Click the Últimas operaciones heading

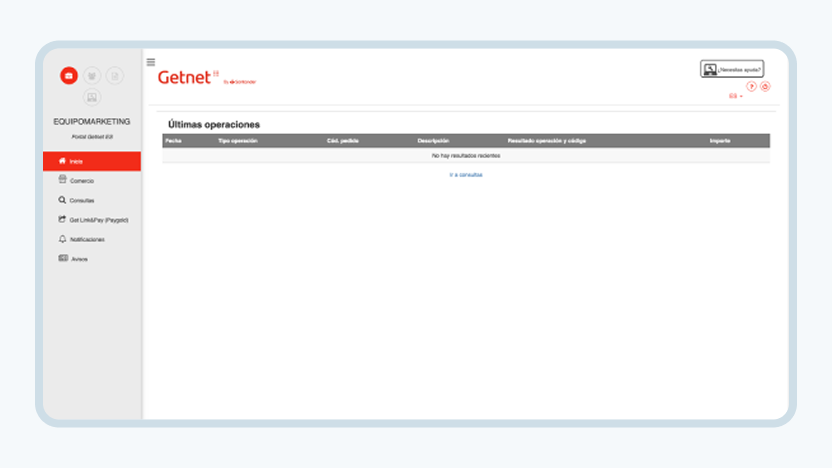[x=214, y=125]
